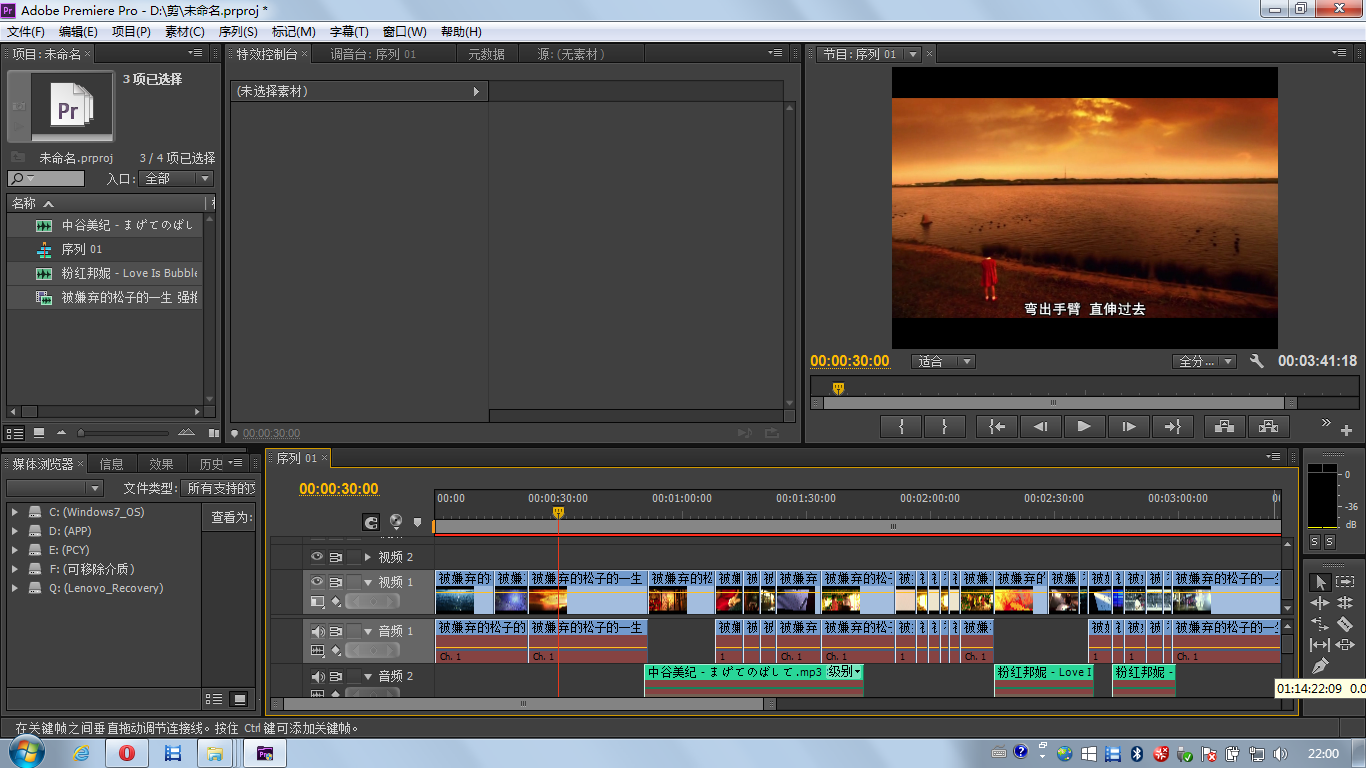Viewport: 1366px width, 768px height.
Task: Select the Ripple Edit tool
Action: (x=1319, y=603)
